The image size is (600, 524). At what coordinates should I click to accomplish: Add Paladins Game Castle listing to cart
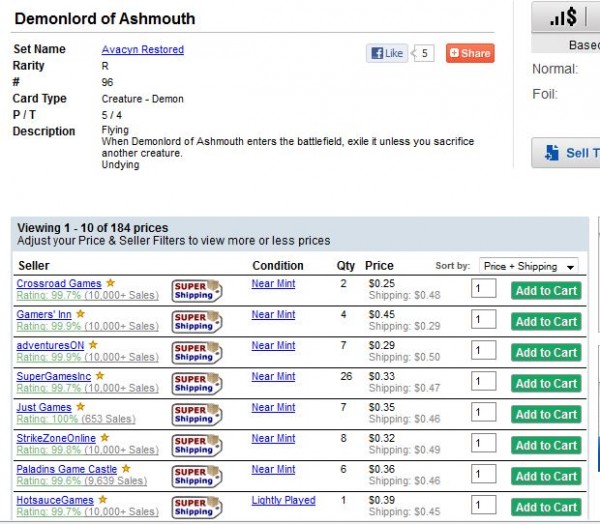(x=545, y=476)
